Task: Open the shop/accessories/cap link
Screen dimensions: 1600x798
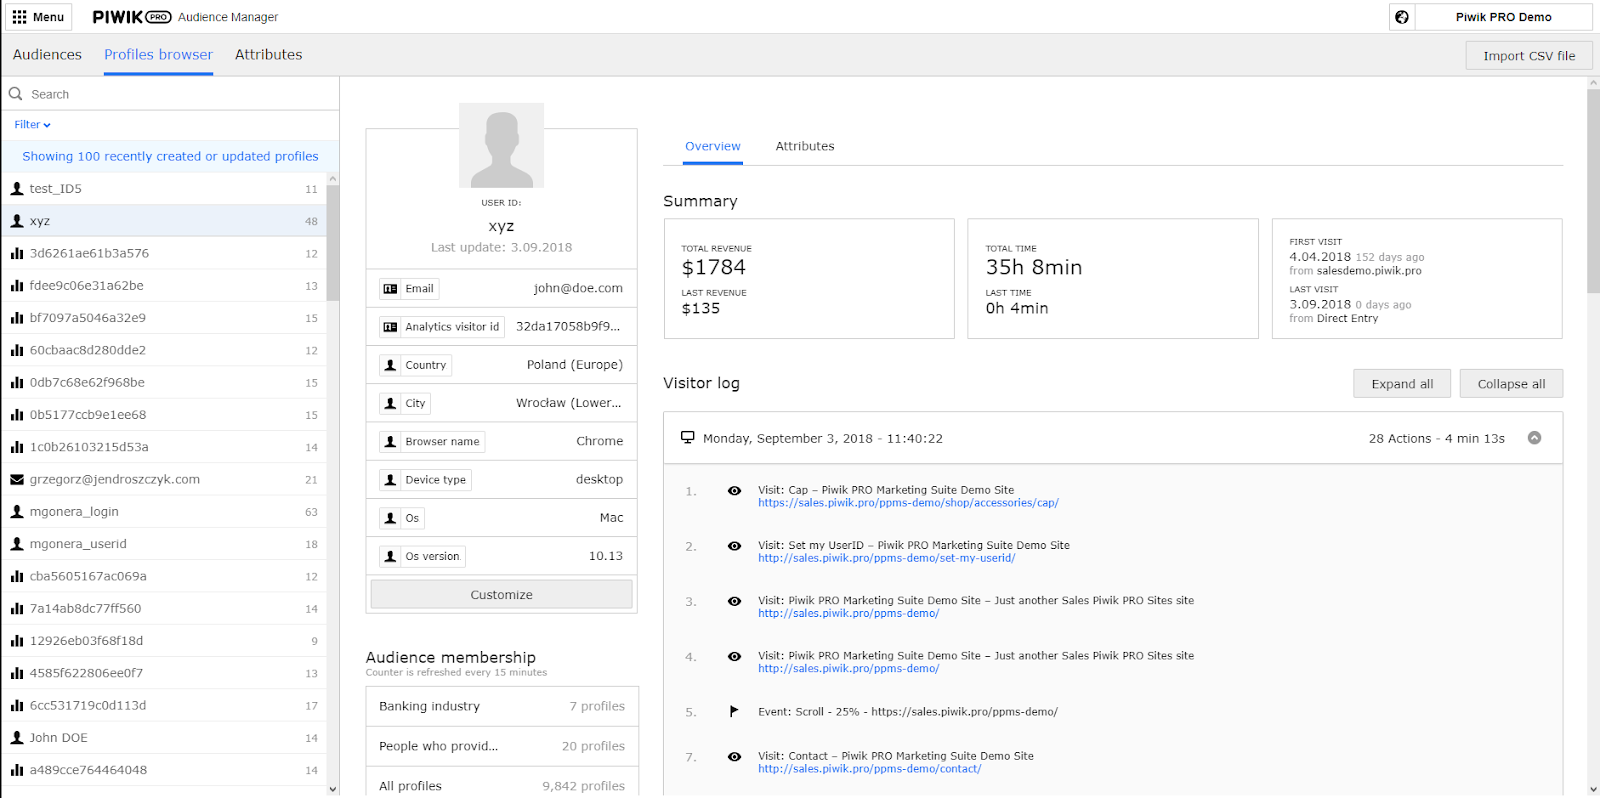Action: [908, 503]
